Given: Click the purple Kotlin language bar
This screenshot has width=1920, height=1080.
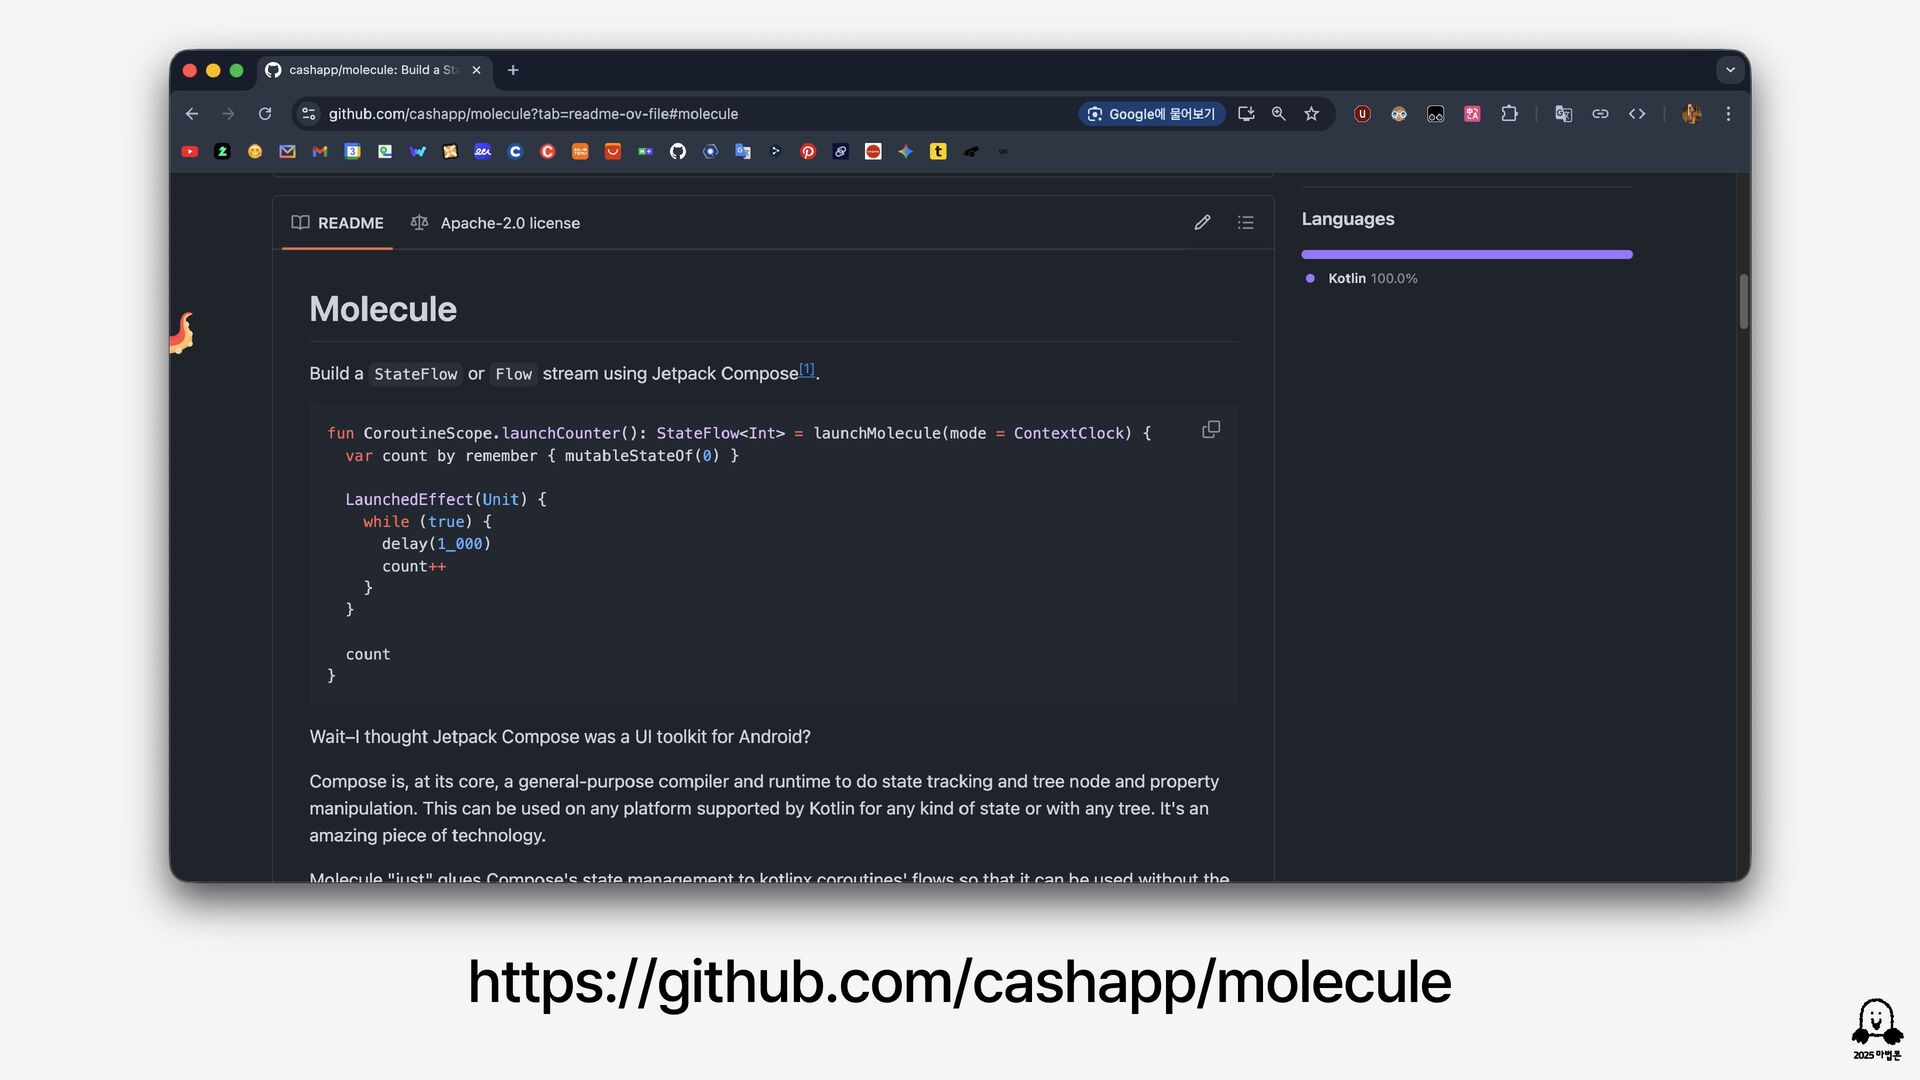Looking at the screenshot, I should (1466, 255).
